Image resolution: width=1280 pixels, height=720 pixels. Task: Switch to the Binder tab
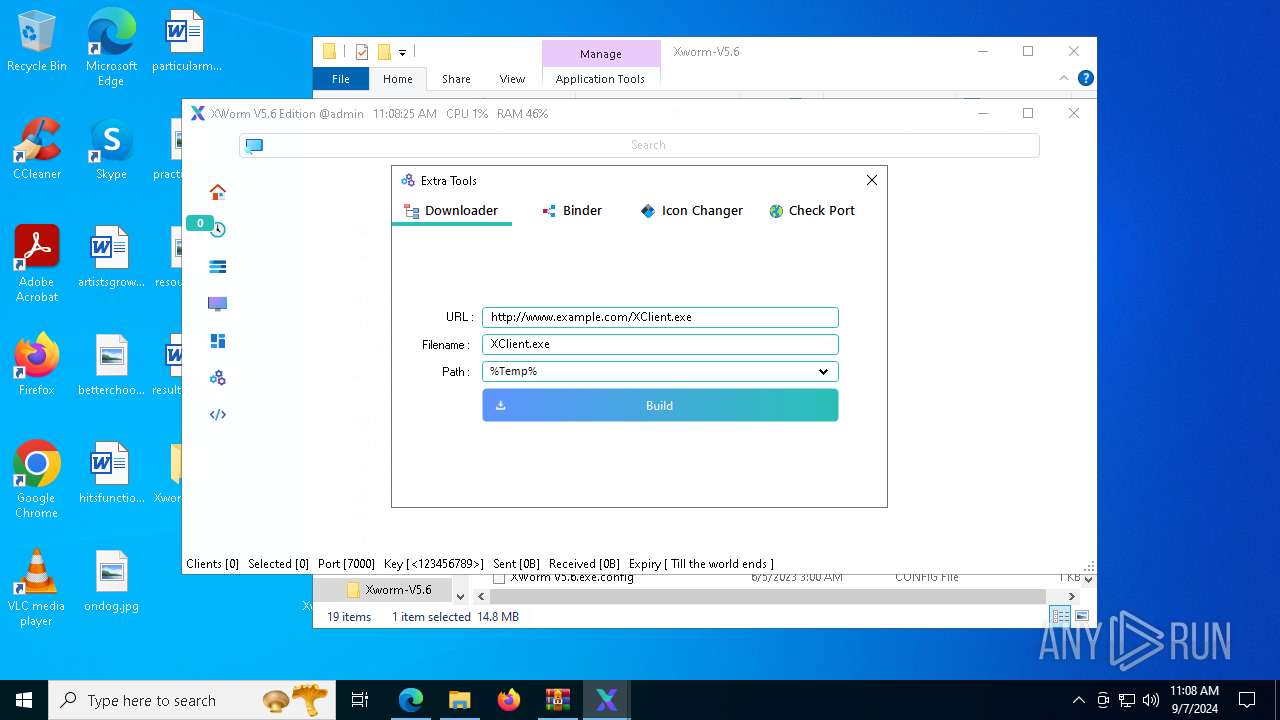572,211
